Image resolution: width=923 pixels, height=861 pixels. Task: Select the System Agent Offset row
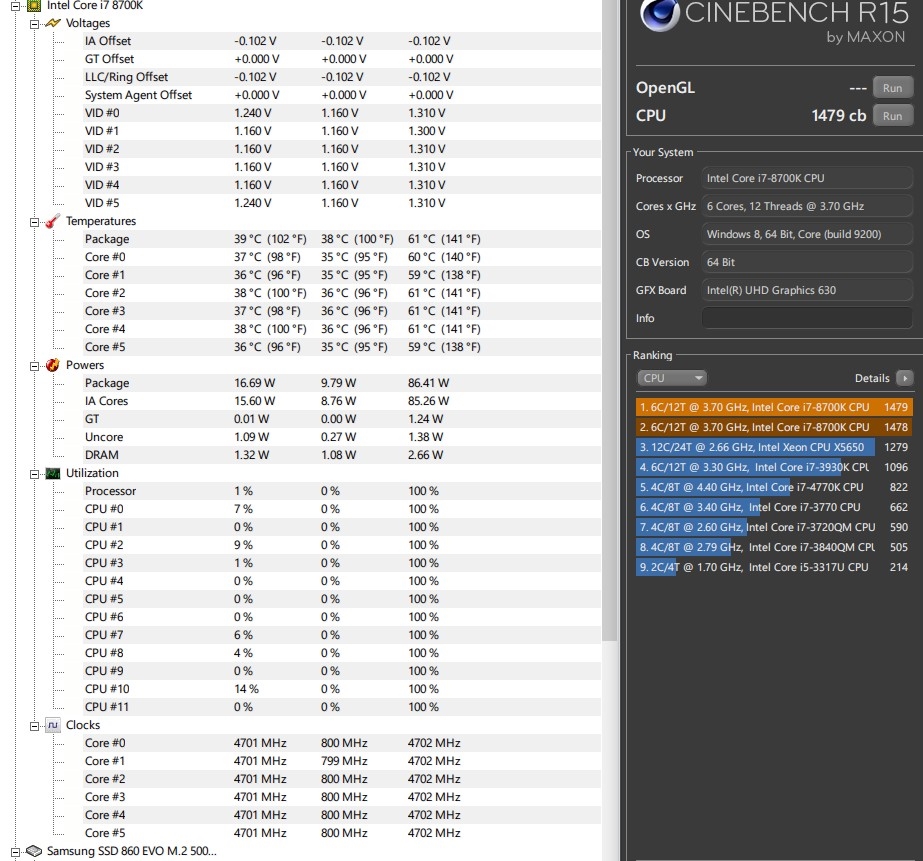[x=341, y=95]
